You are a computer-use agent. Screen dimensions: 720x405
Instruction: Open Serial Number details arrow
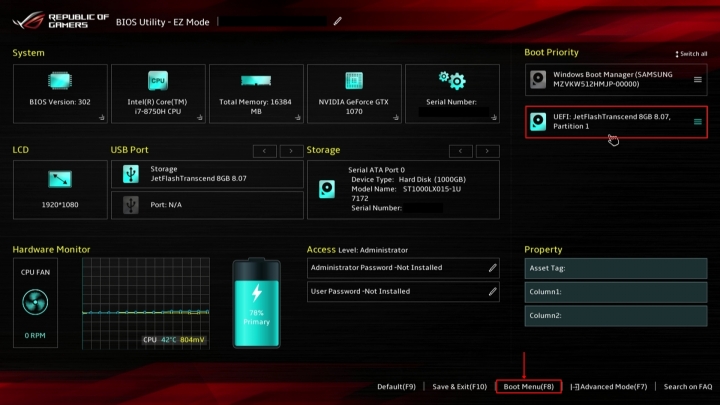click(494, 118)
